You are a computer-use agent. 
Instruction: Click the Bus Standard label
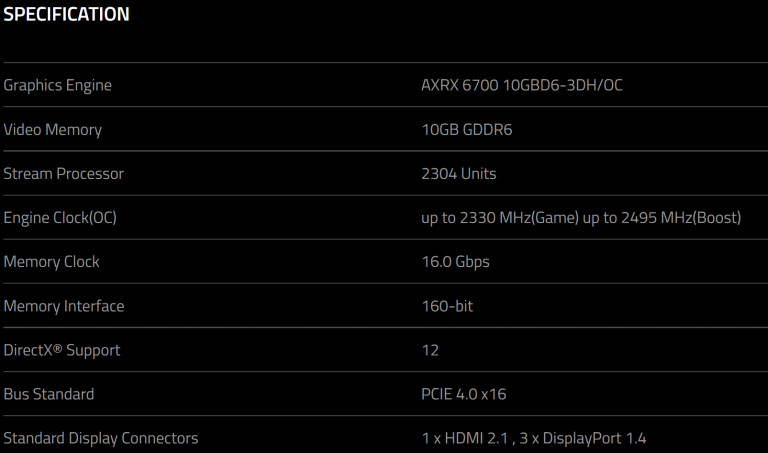[49, 394]
